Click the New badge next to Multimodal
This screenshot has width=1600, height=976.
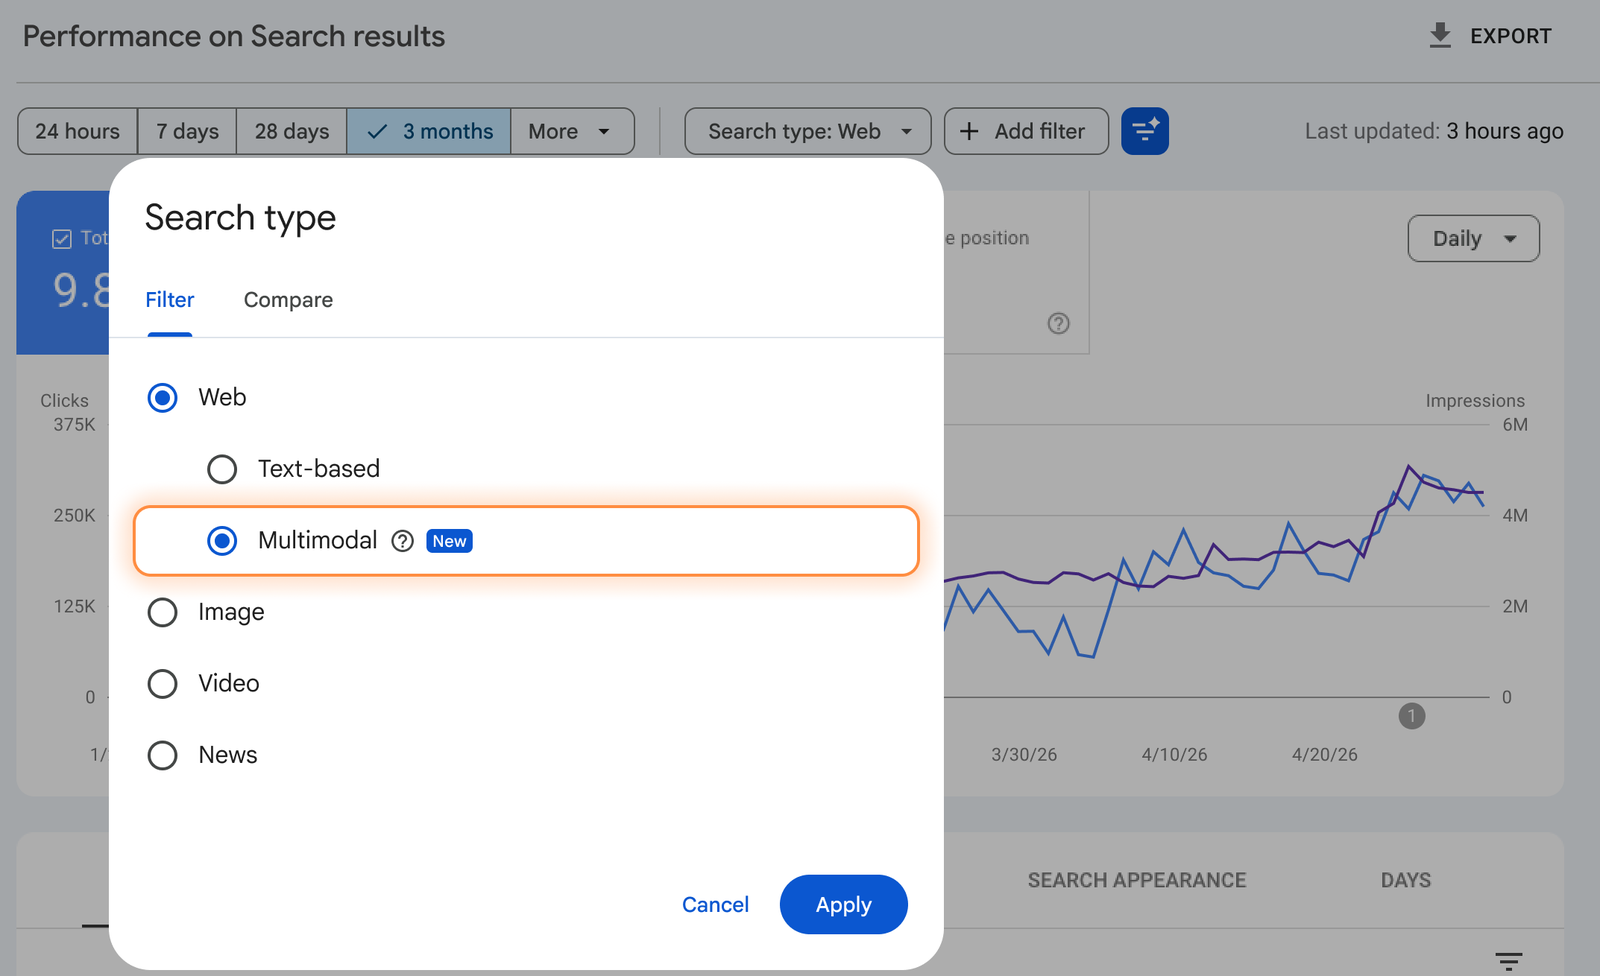coord(449,541)
